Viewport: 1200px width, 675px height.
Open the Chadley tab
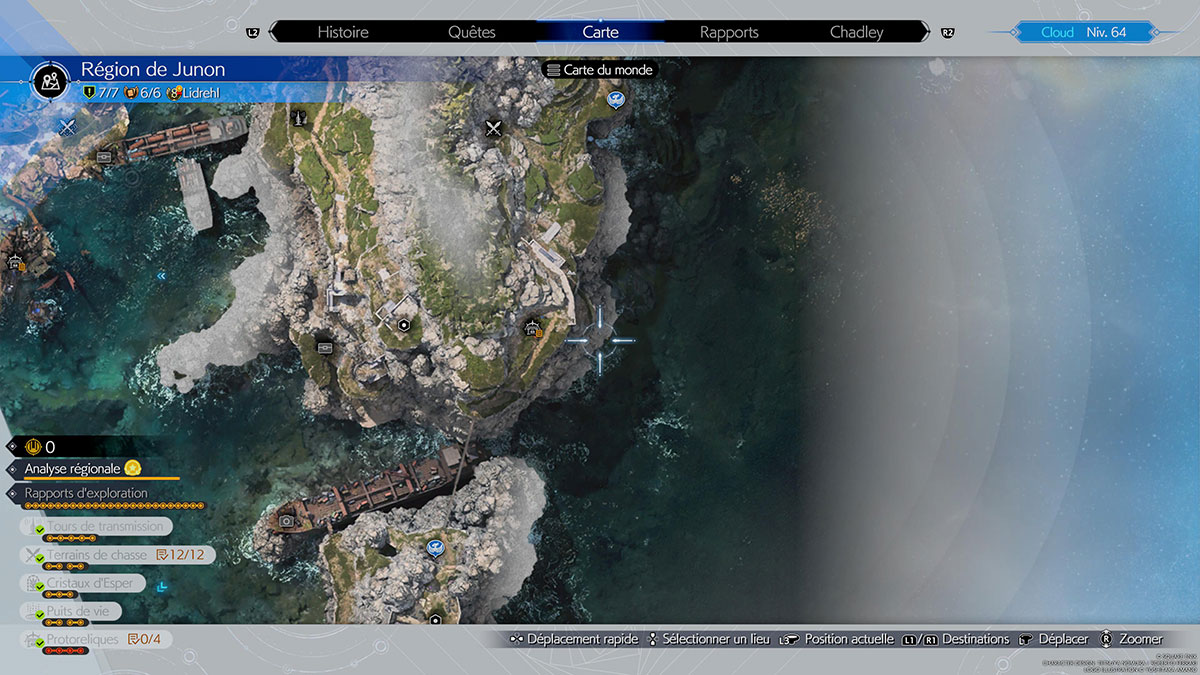(x=856, y=32)
